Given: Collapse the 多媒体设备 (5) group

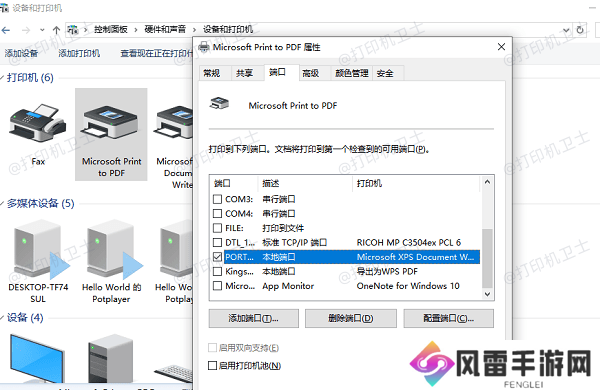Looking at the screenshot, I should click(2, 204).
